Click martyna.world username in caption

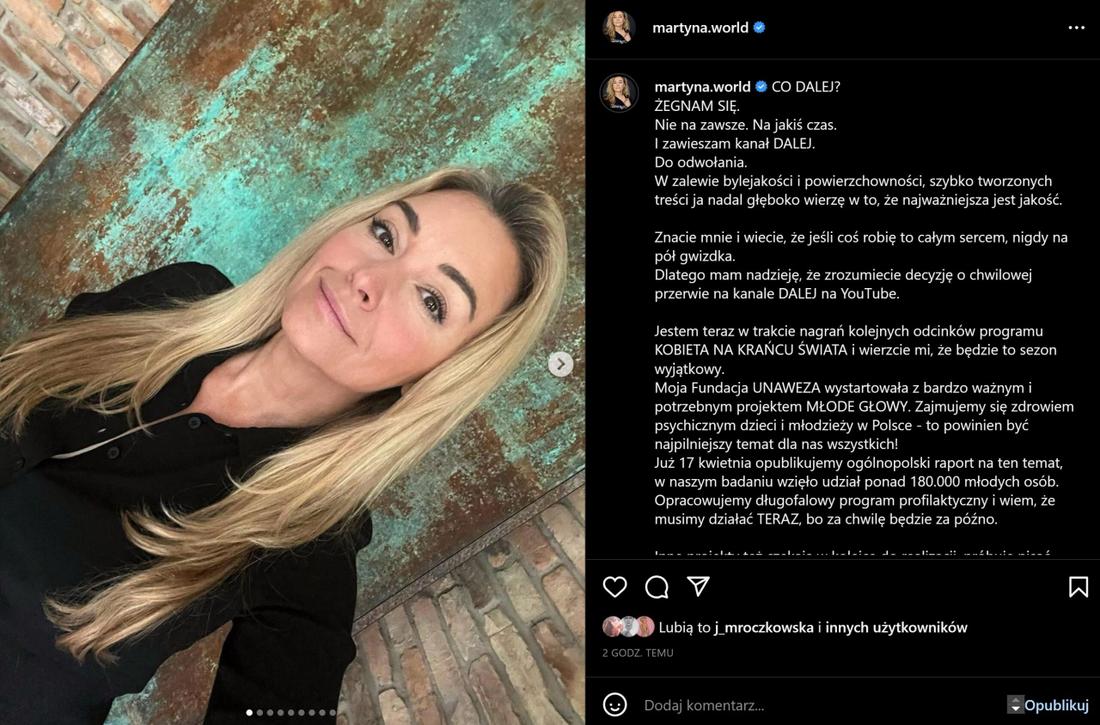(x=702, y=87)
